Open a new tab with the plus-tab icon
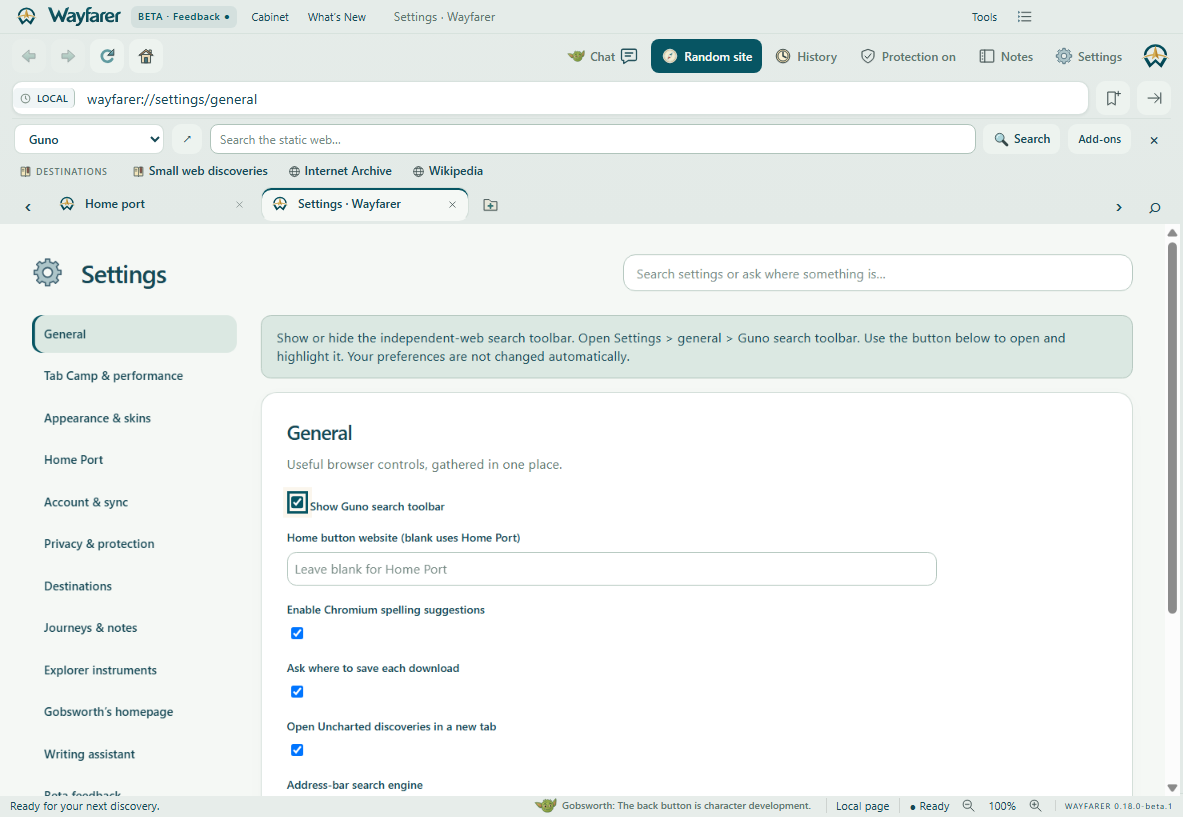Viewport: 1183px width, 817px height. click(x=490, y=204)
